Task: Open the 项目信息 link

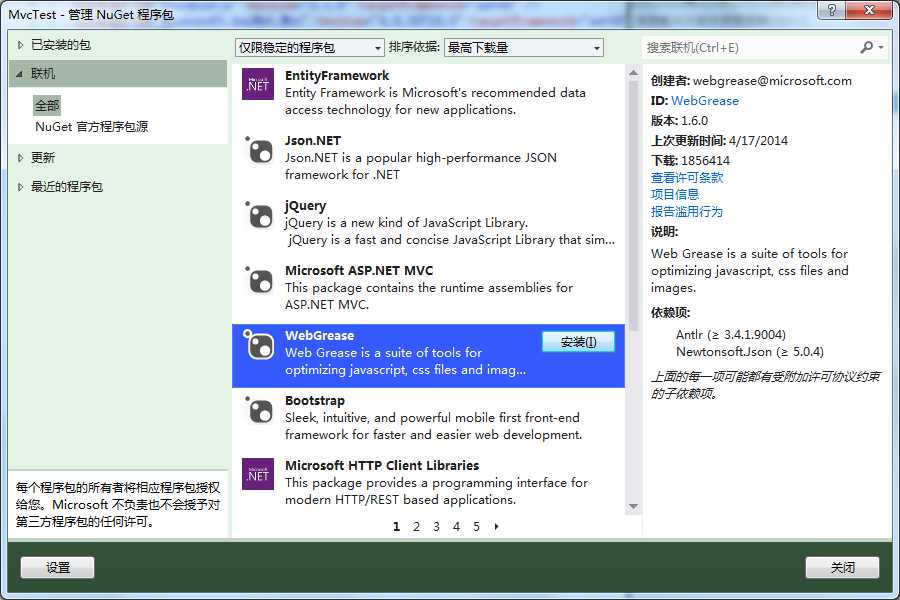Action: pos(675,195)
